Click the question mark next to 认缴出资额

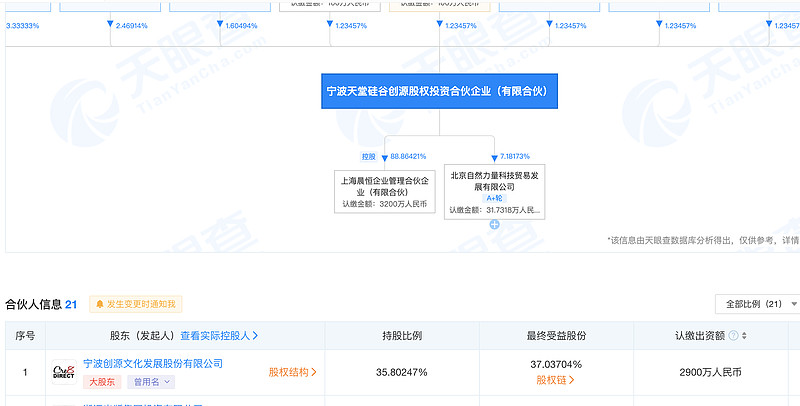(x=733, y=336)
